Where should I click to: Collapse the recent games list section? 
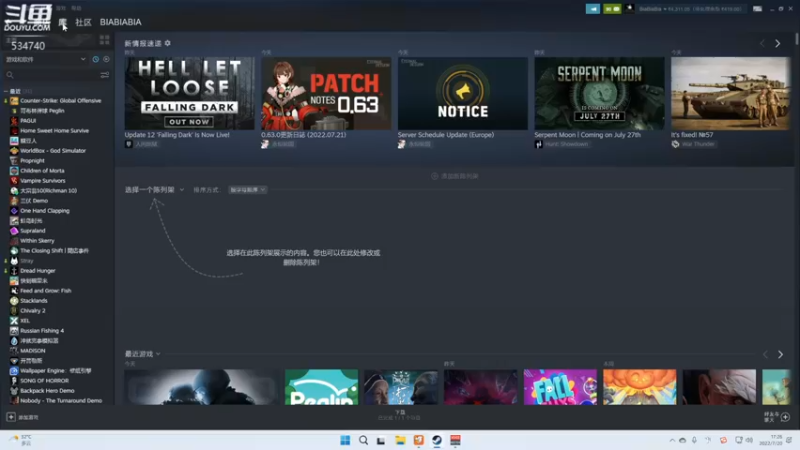pos(6,91)
